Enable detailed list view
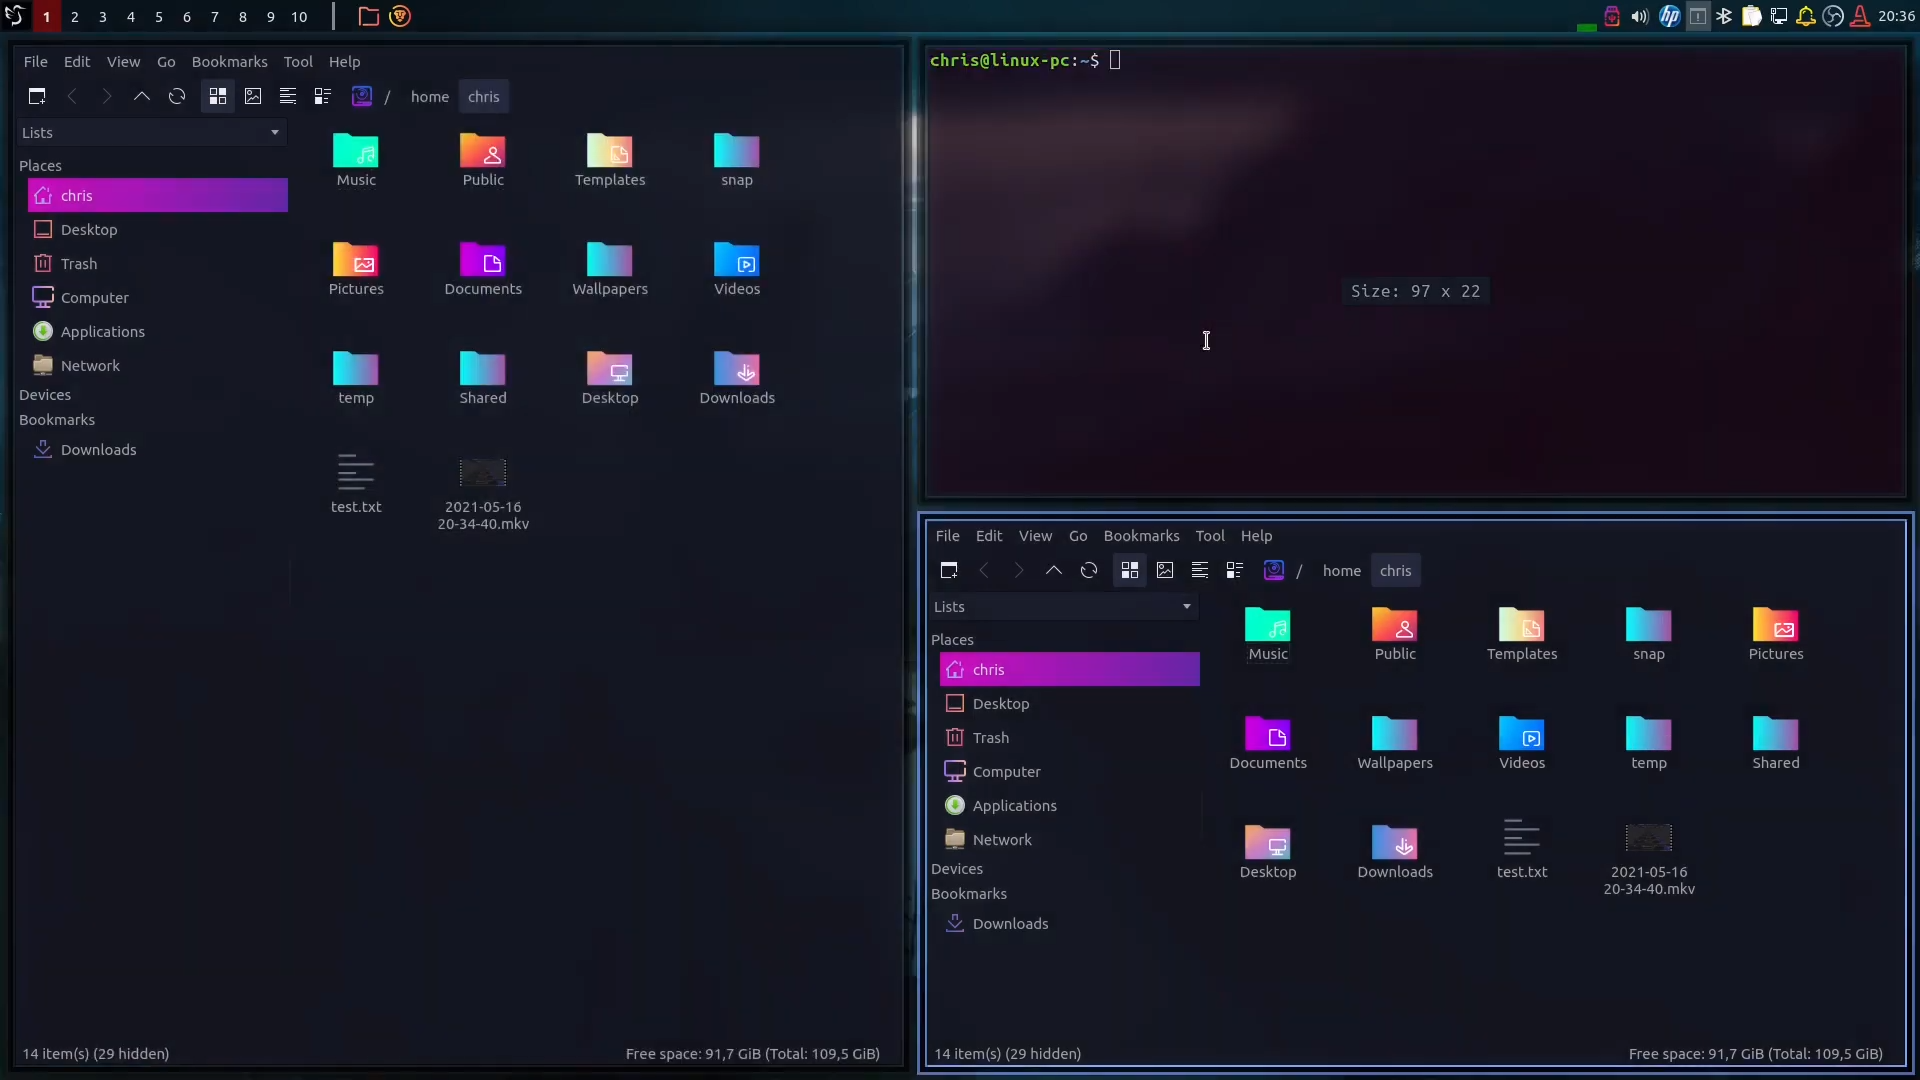1920x1080 pixels. coord(287,96)
